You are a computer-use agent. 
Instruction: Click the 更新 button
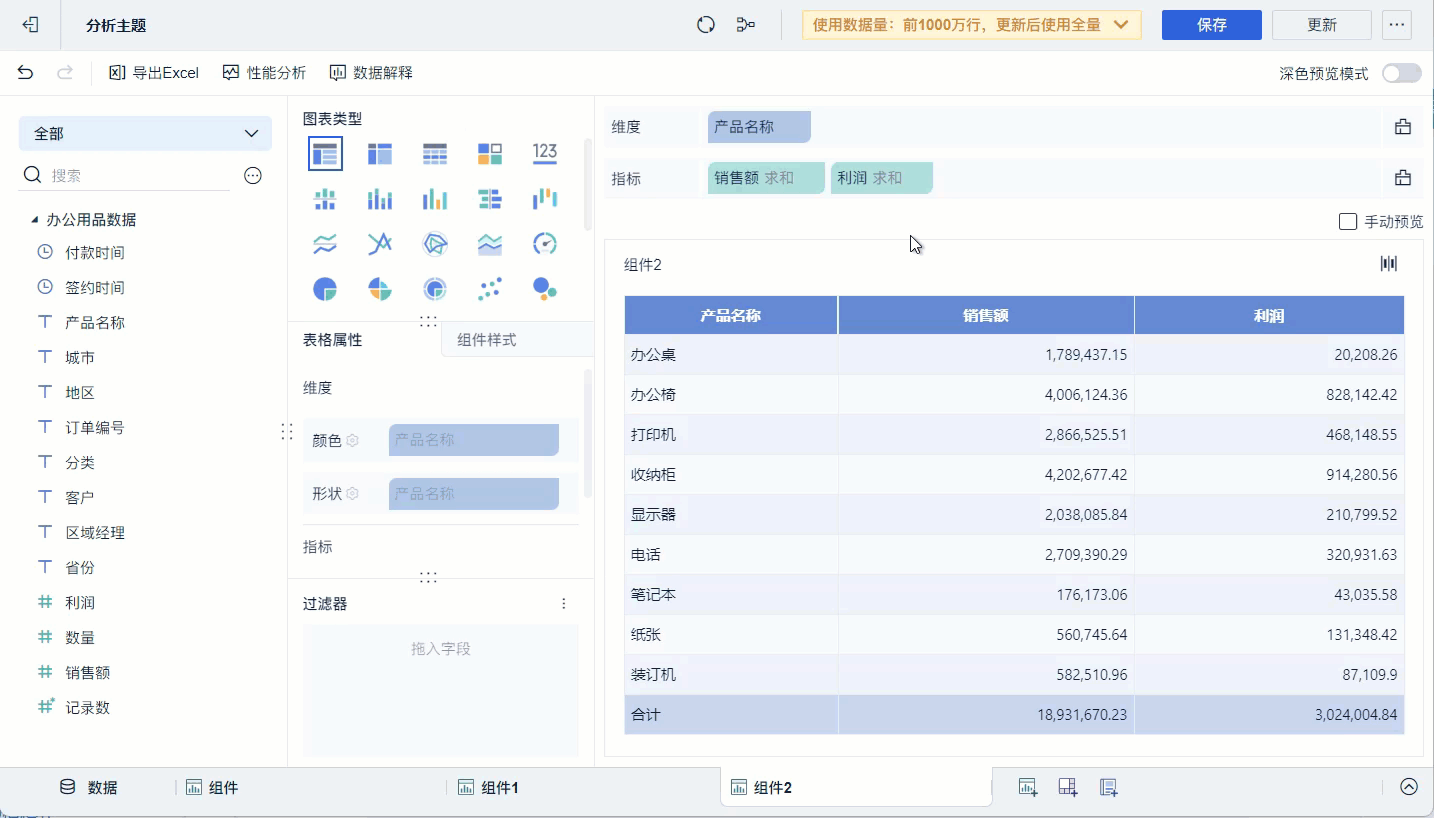click(x=1322, y=25)
